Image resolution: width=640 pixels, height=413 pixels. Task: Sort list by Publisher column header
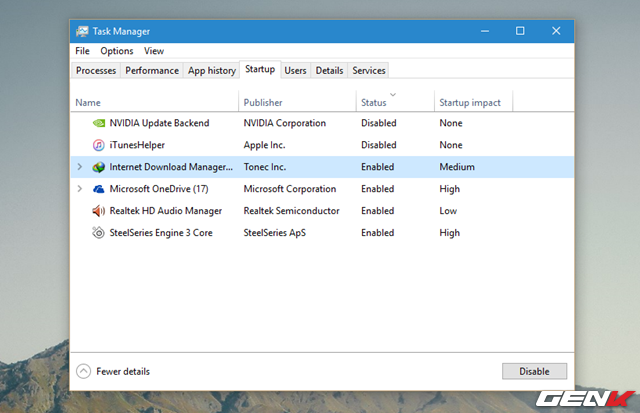(x=263, y=102)
